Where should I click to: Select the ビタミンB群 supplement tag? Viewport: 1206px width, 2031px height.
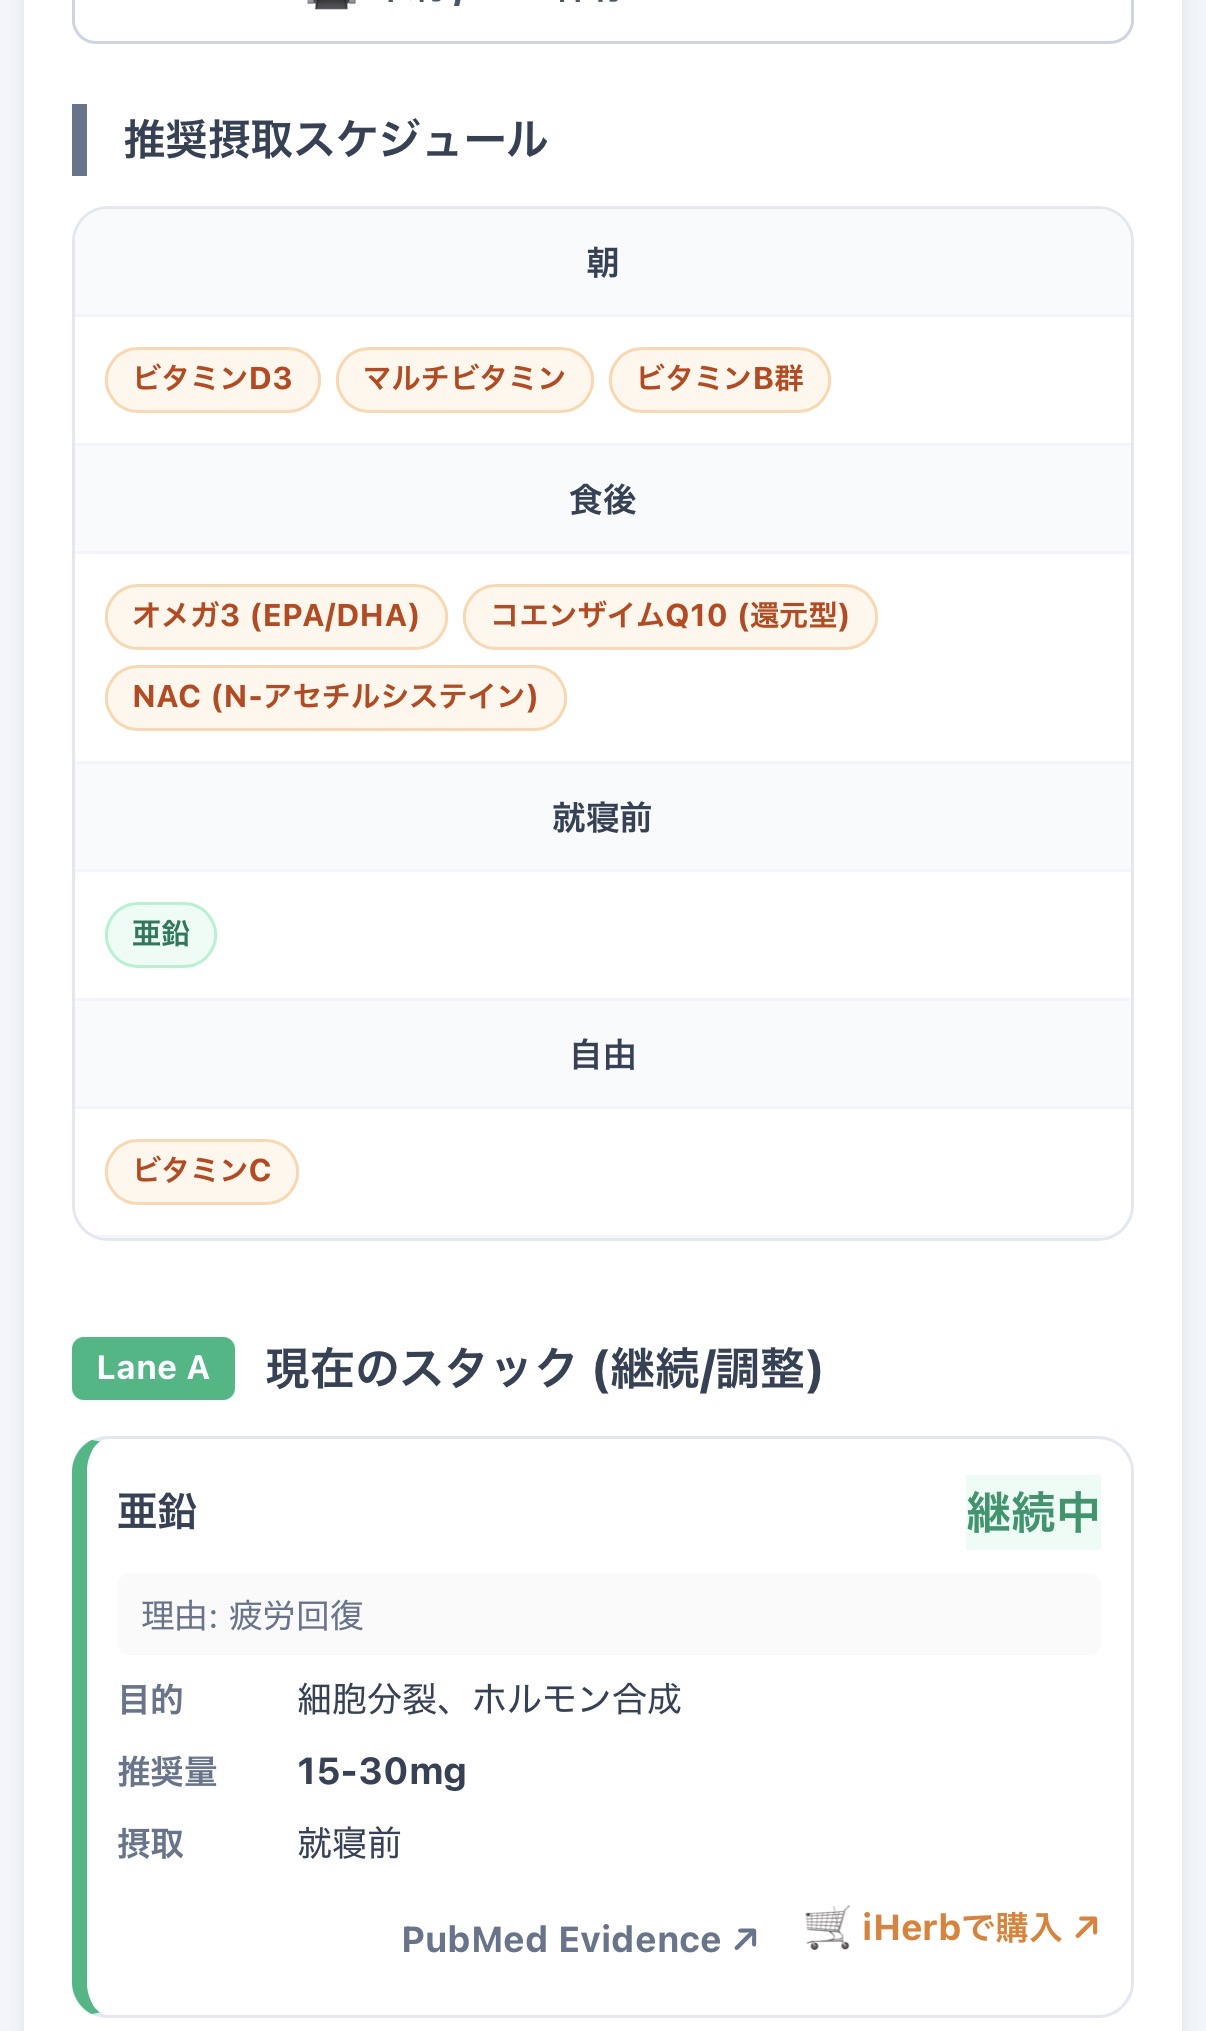pyautogui.click(x=720, y=378)
